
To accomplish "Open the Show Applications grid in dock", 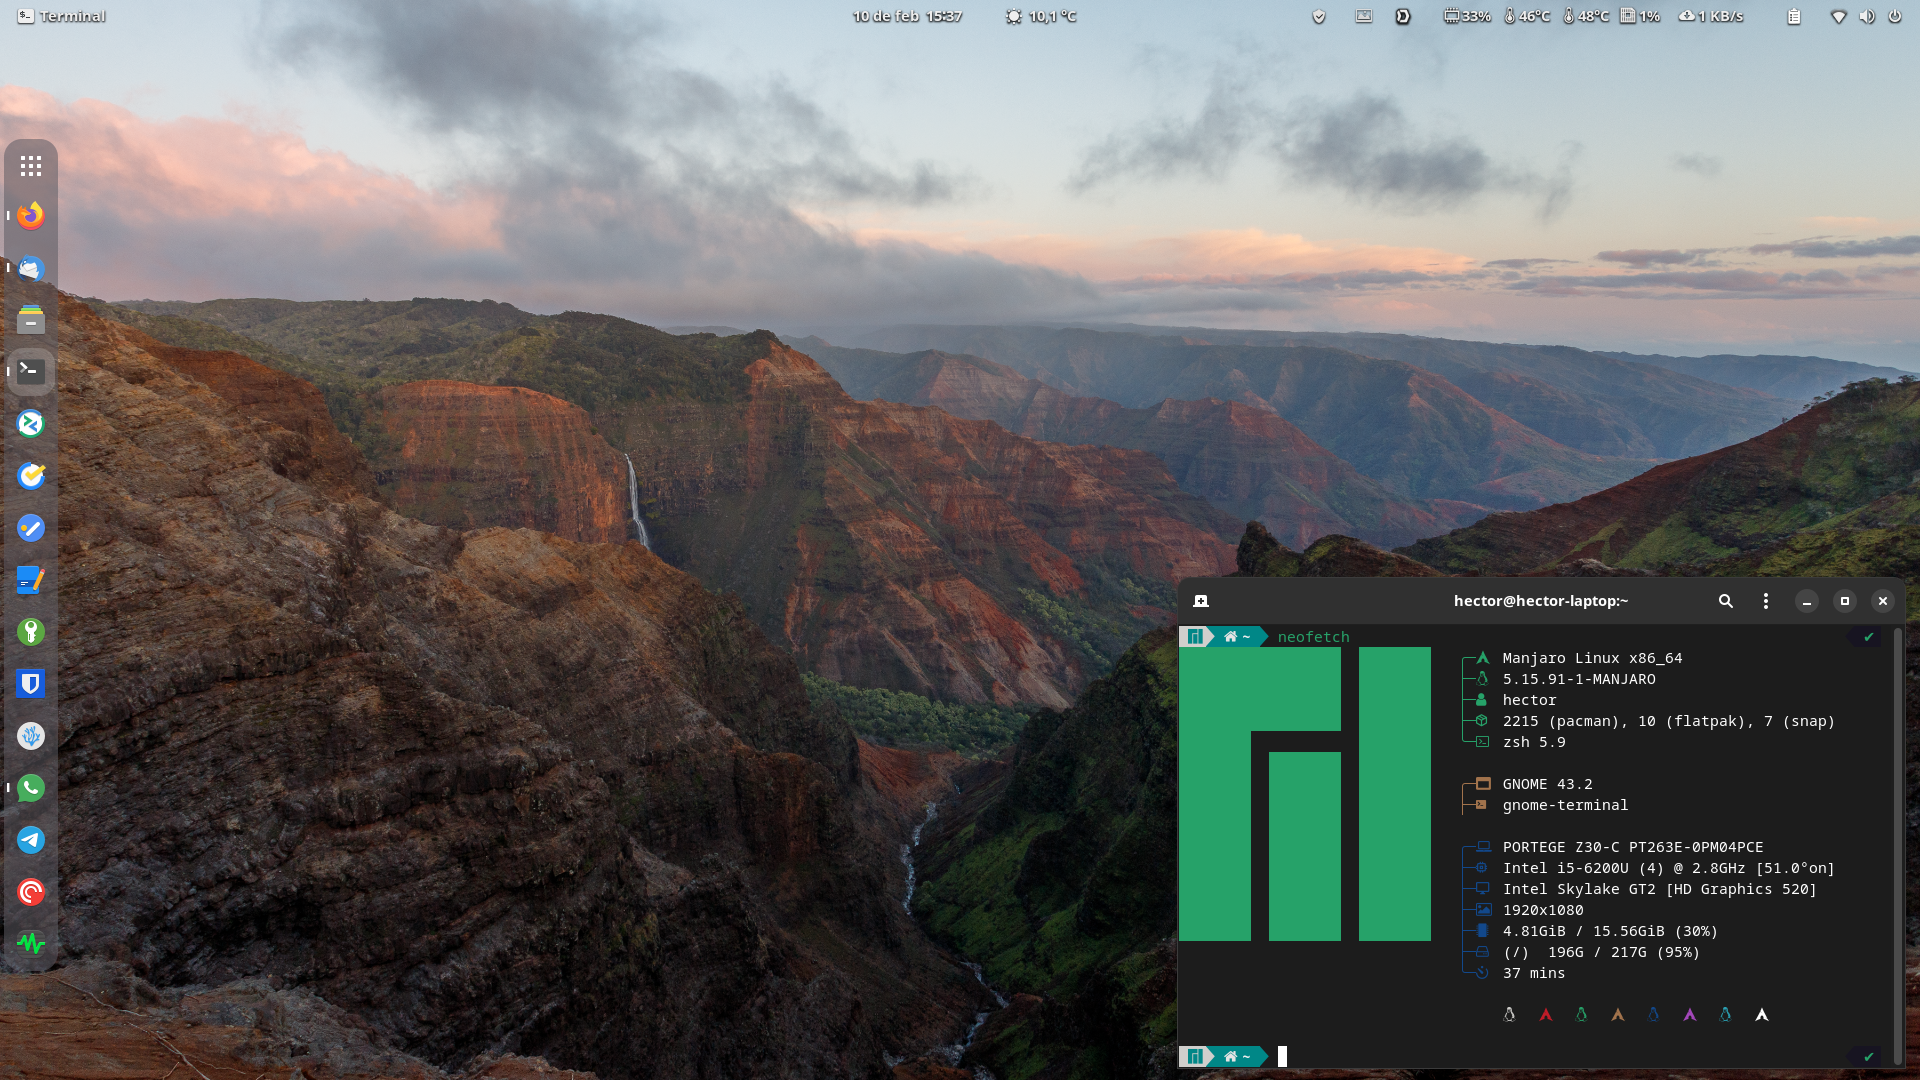I will [x=31, y=166].
